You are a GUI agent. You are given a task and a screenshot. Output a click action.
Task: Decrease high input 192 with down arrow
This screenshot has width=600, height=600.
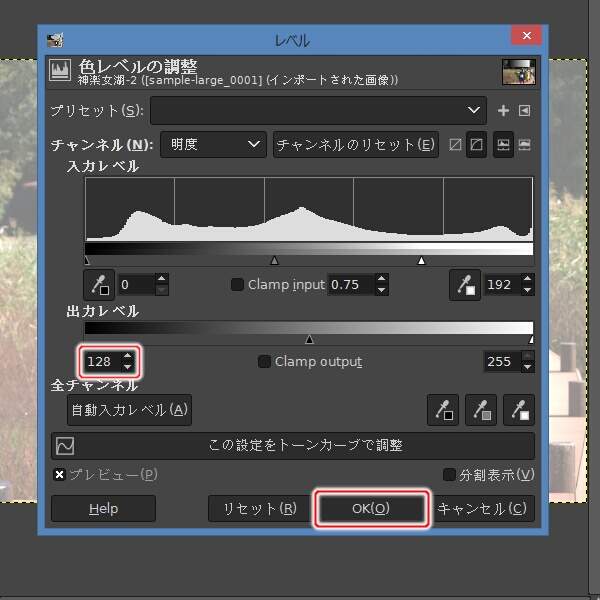tap(528, 290)
